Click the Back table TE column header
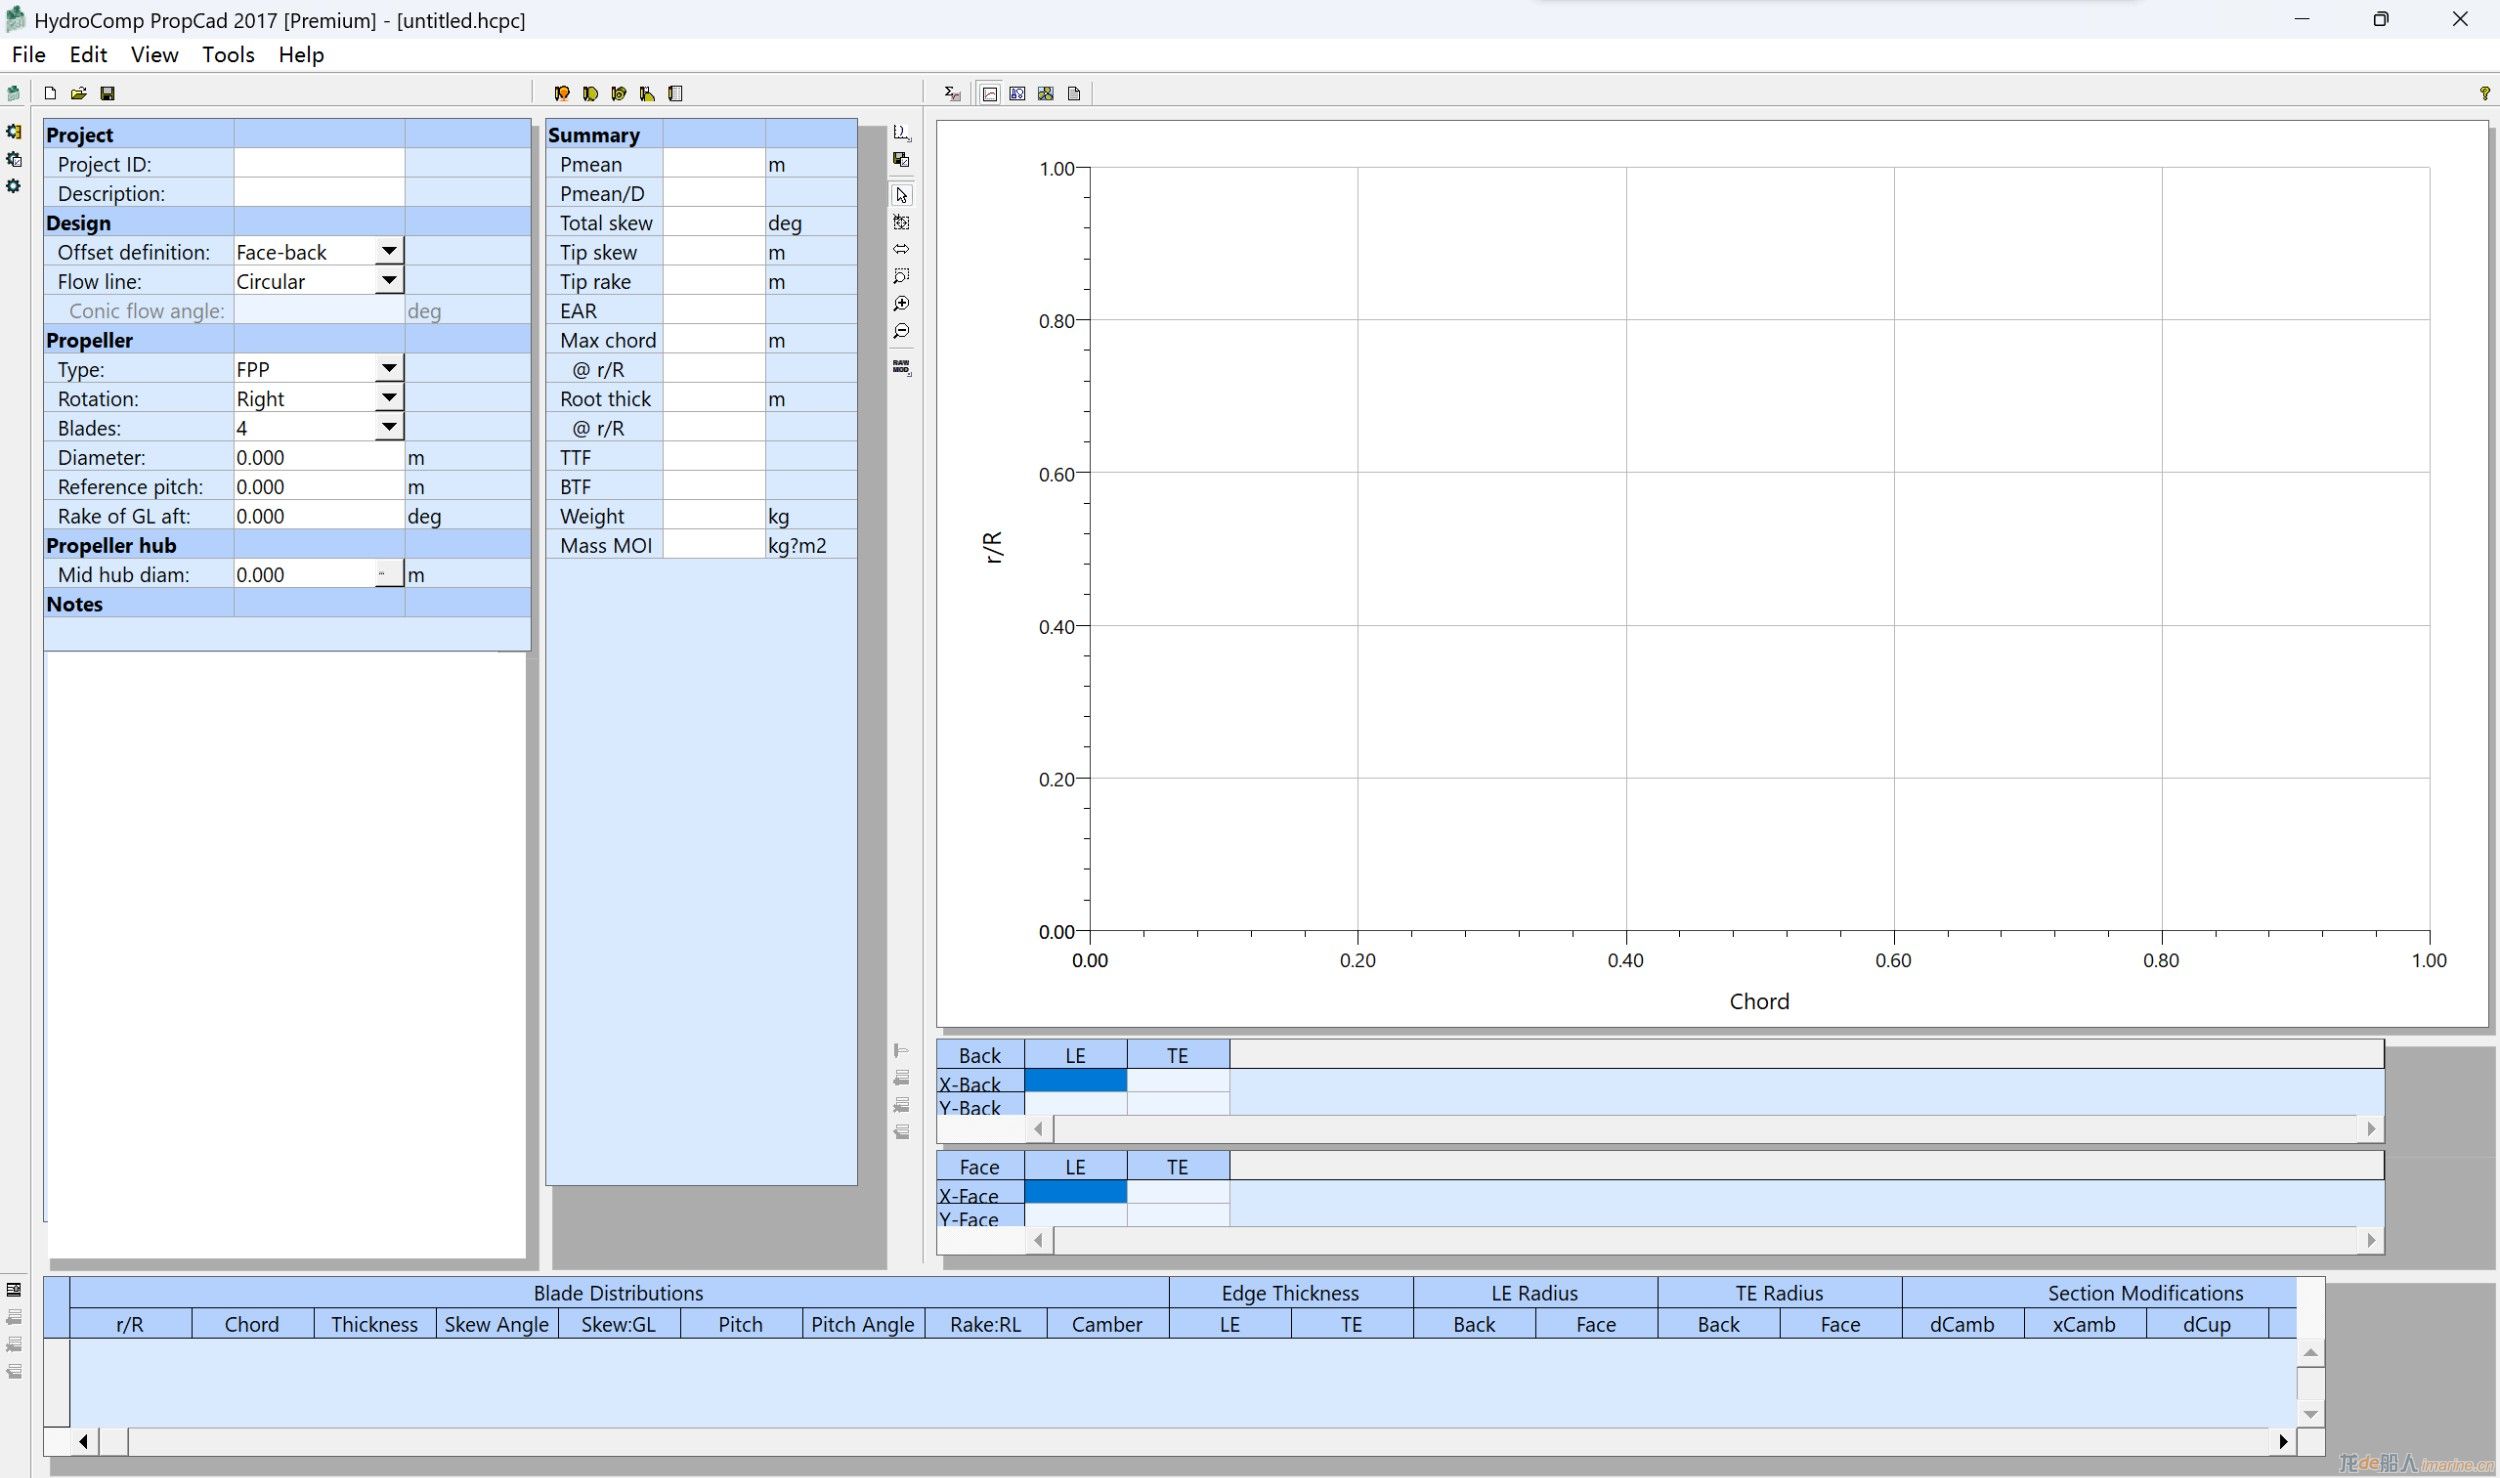This screenshot has height=1478, width=2500. coord(1178,1055)
